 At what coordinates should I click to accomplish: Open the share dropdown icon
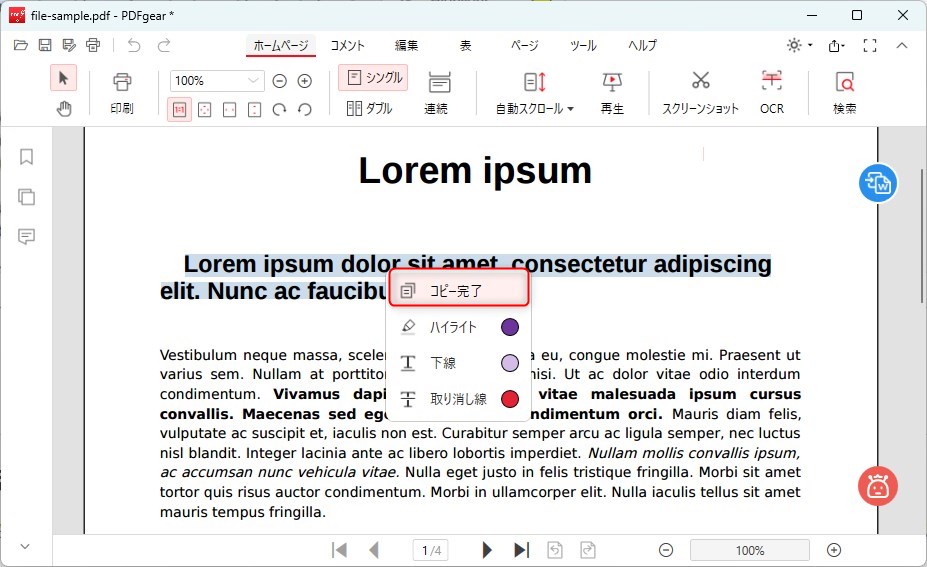(837, 46)
